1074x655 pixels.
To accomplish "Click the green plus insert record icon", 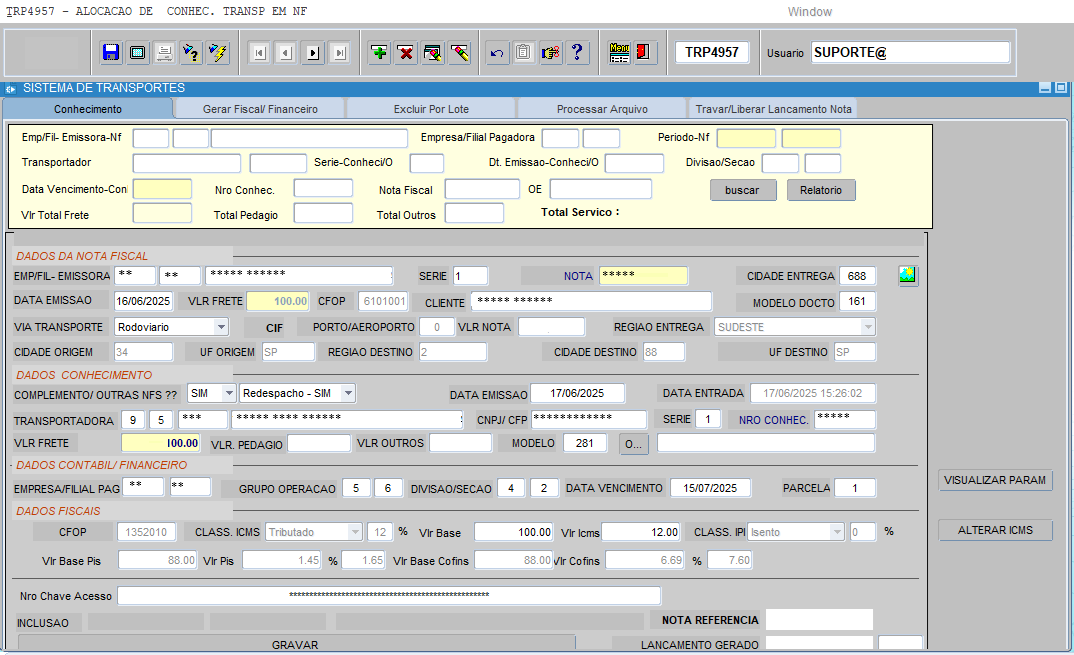I will click(379, 53).
